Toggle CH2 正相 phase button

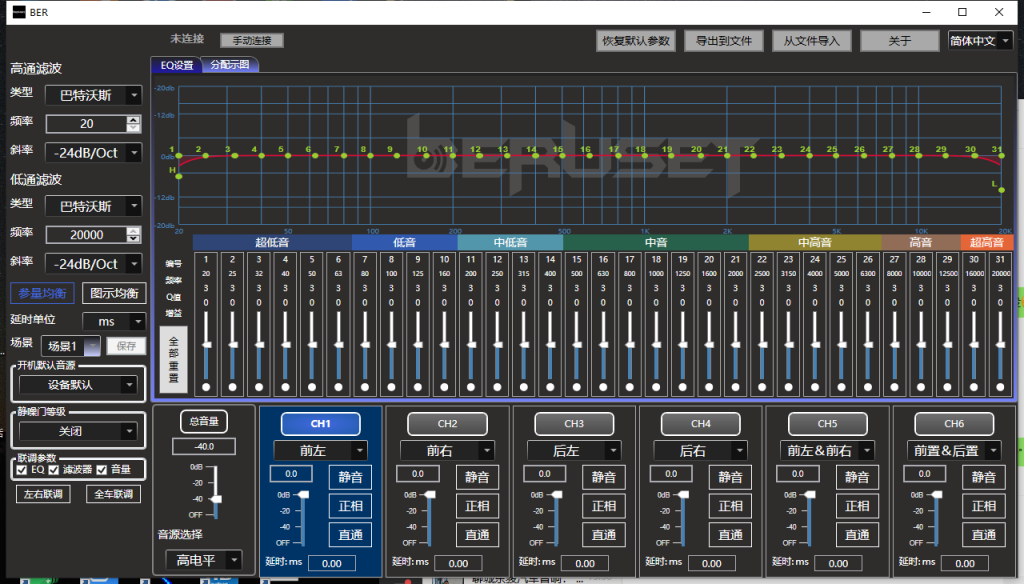coord(477,506)
